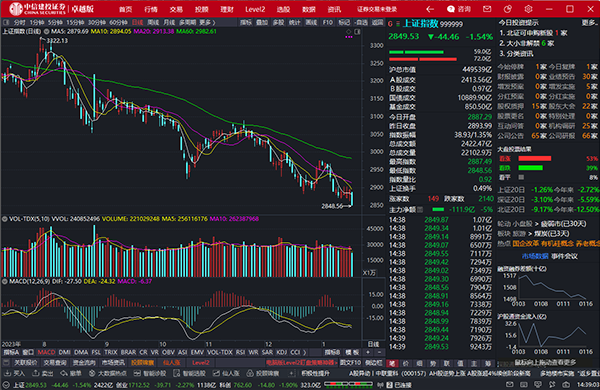The image size is (600, 390).
Task: Click the 撤单 cancel order icon
Action: pos(72,373)
